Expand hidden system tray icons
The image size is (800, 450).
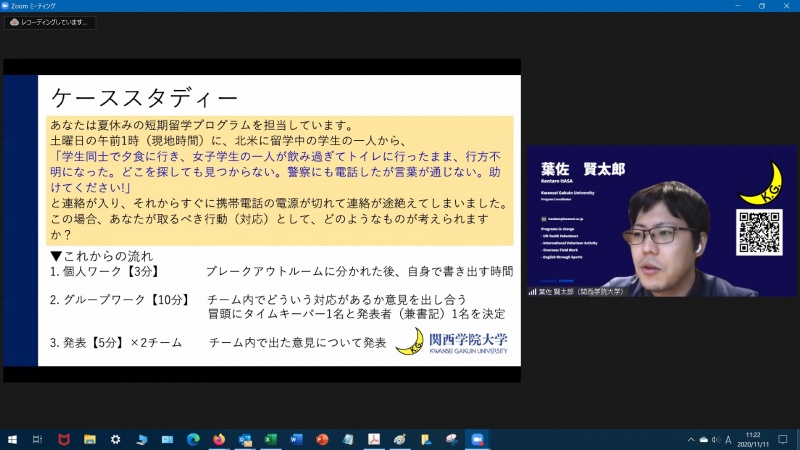point(690,439)
